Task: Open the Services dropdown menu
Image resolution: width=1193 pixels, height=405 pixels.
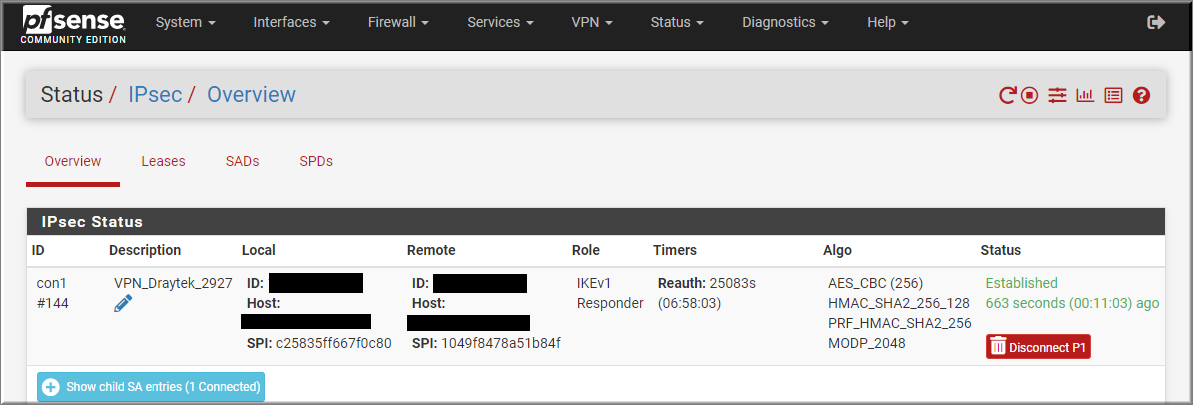Action: [x=500, y=23]
